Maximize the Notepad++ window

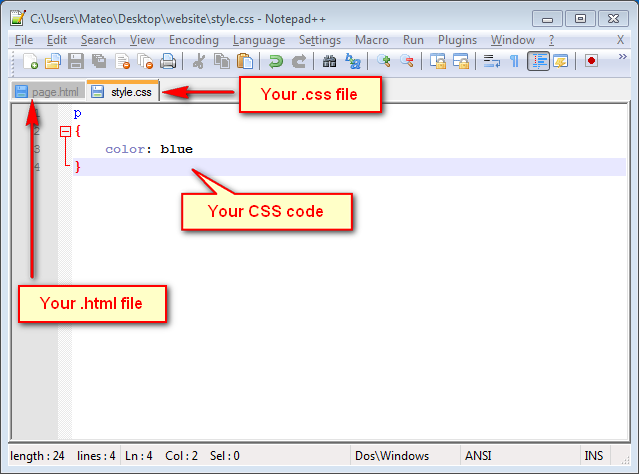pyautogui.click(x=580, y=19)
